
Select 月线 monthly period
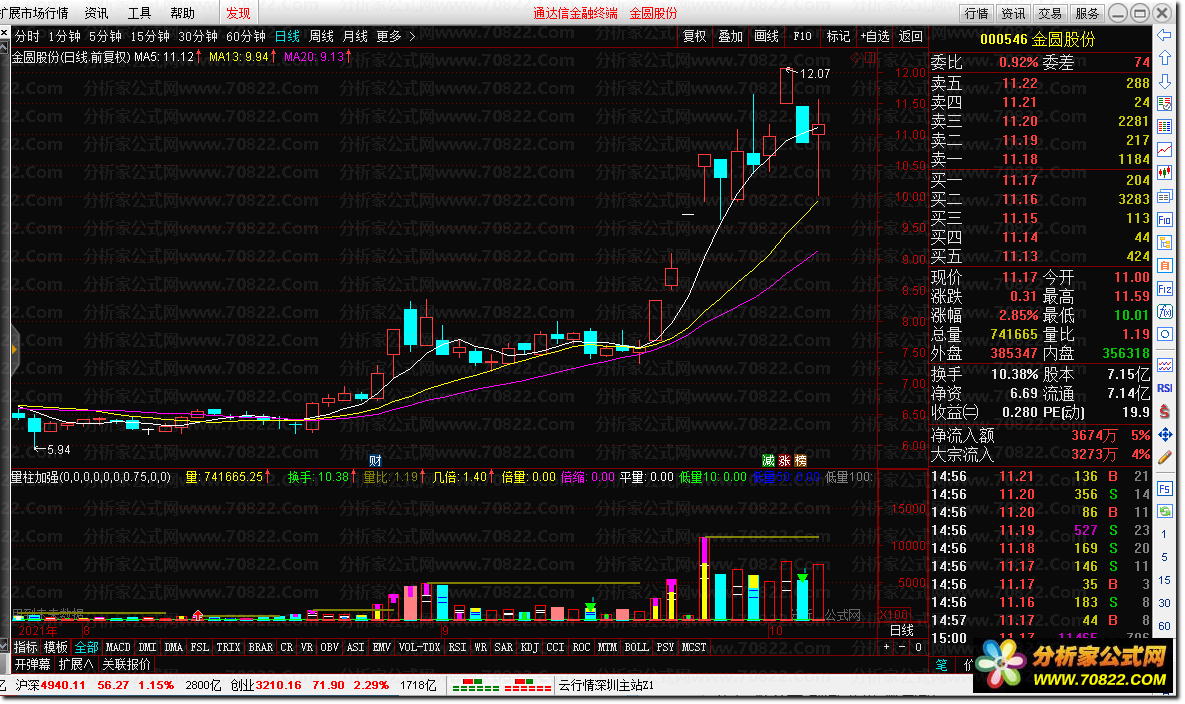tap(355, 36)
